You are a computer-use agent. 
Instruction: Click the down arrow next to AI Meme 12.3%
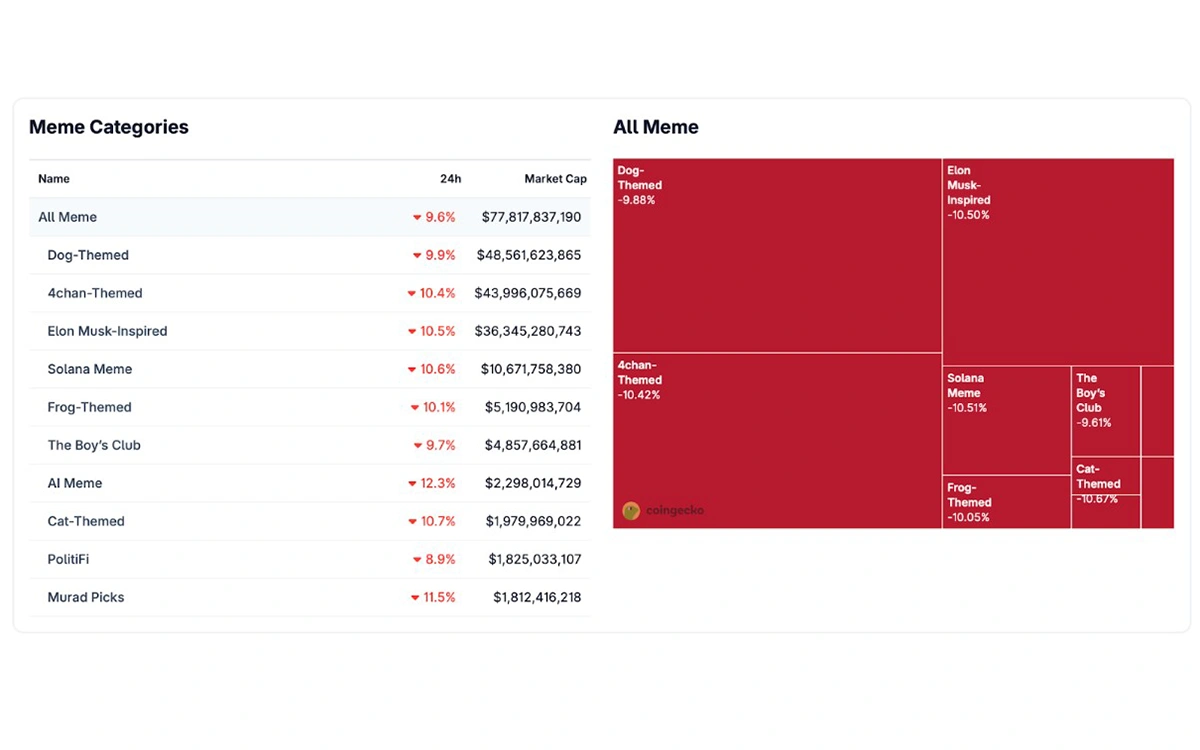tap(412, 483)
